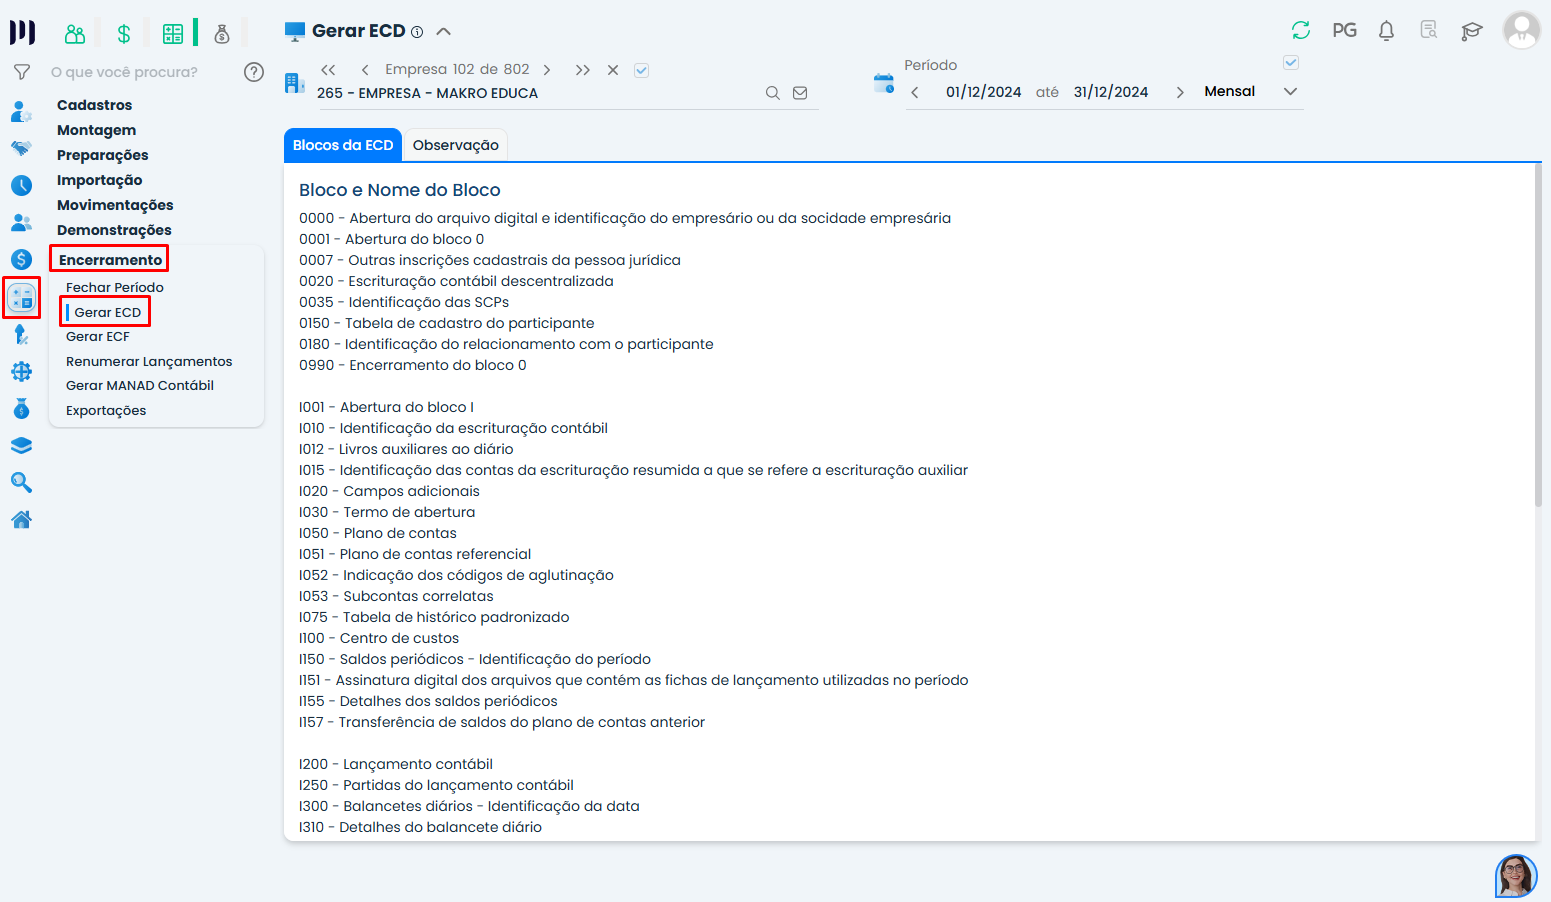The image size is (1551, 902).
Task: Click the handshake icon in the sidebar
Action: (x=22, y=148)
